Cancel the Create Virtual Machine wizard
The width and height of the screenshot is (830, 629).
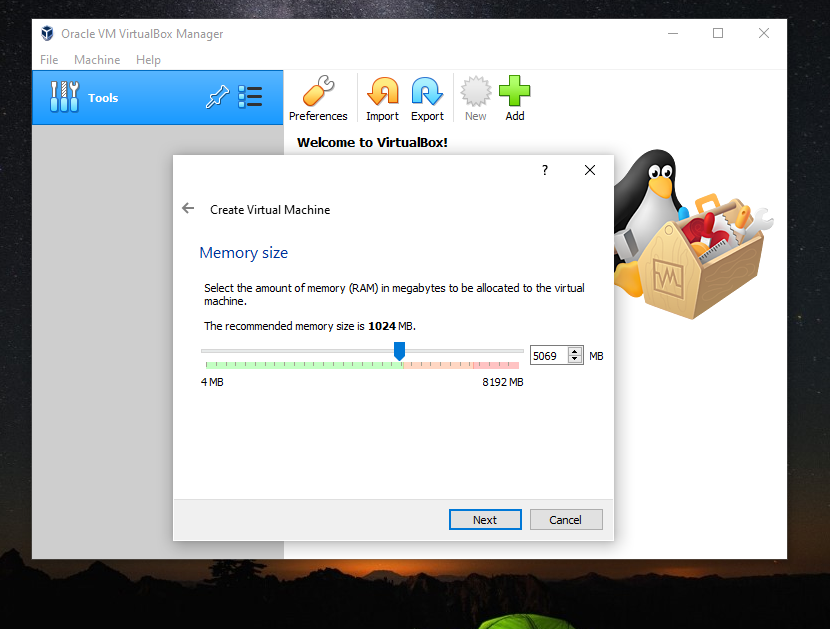click(x=566, y=519)
